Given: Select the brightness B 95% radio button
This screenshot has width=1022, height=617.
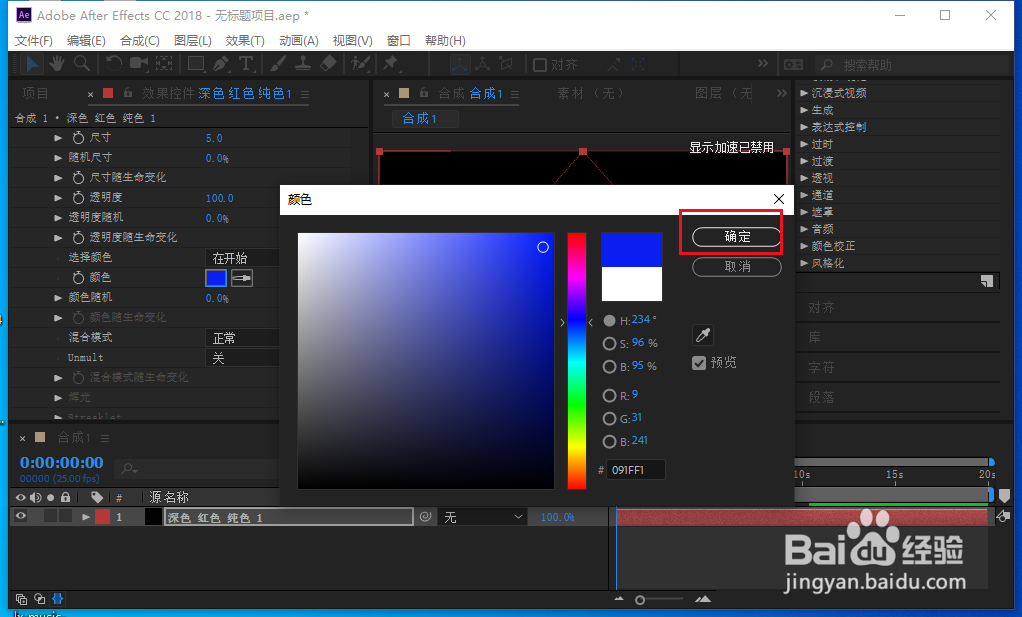Looking at the screenshot, I should pyautogui.click(x=609, y=367).
